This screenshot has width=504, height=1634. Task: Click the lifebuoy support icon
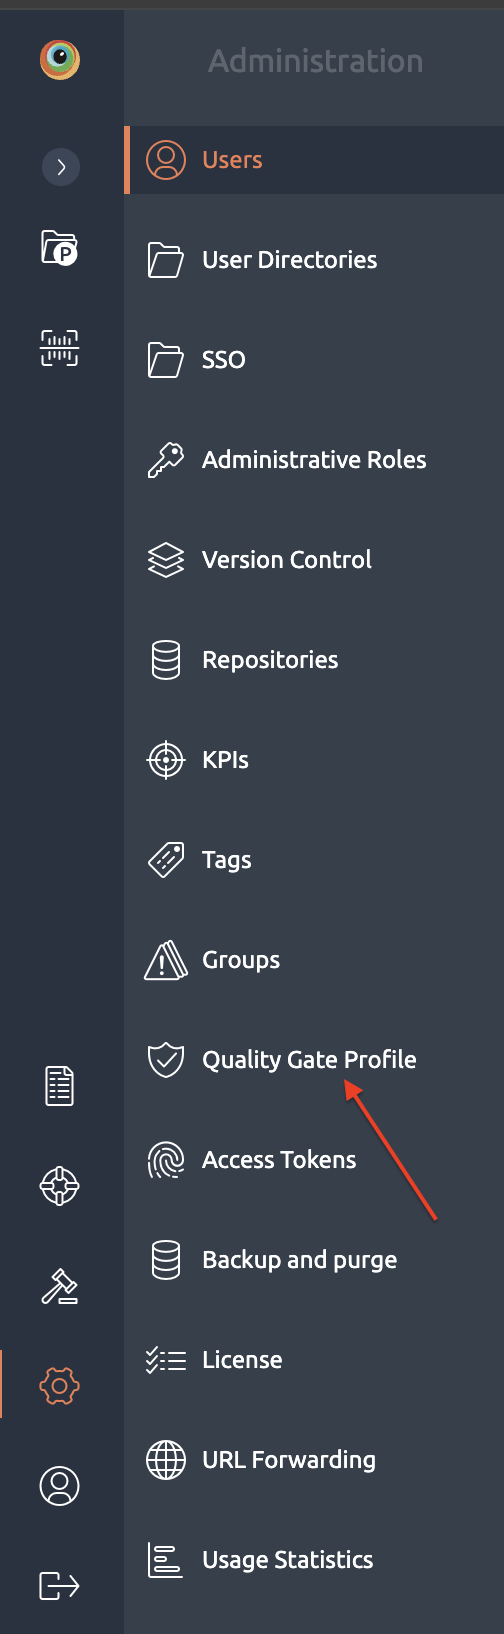[60, 1186]
